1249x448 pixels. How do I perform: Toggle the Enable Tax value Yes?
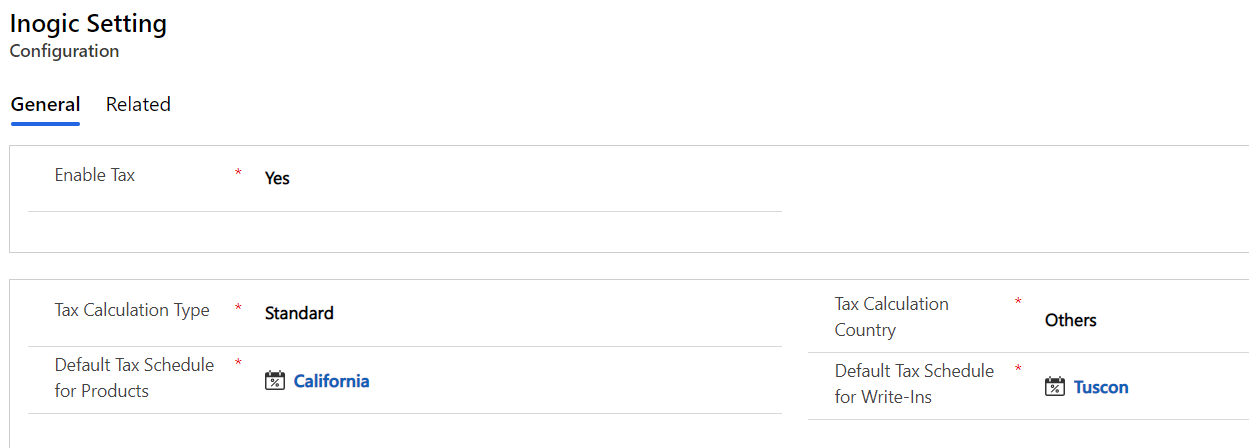click(277, 178)
